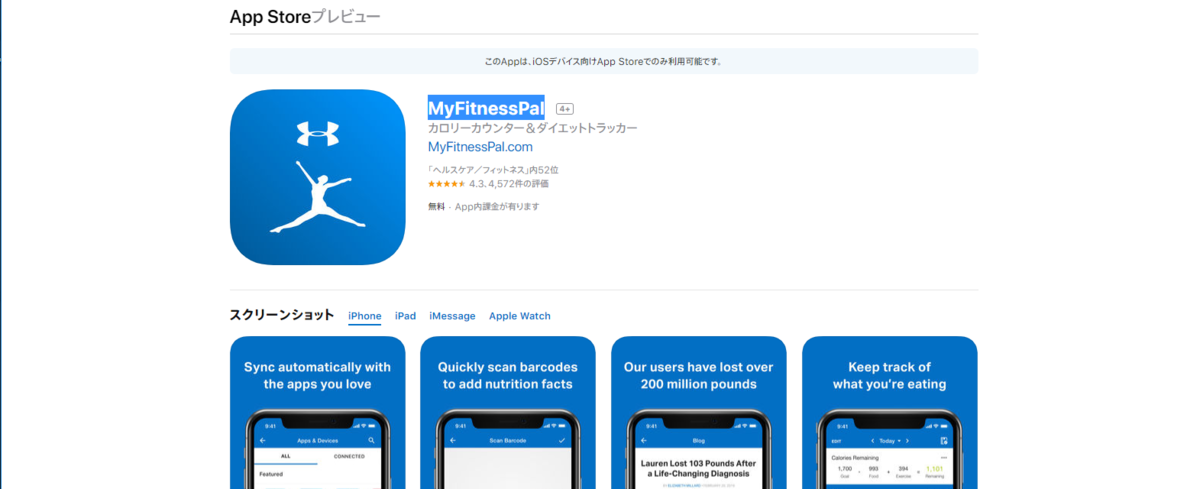The height and width of the screenshot is (489, 1200).
Task: Open the MyFitnessPal.com developer link
Action: (x=480, y=147)
